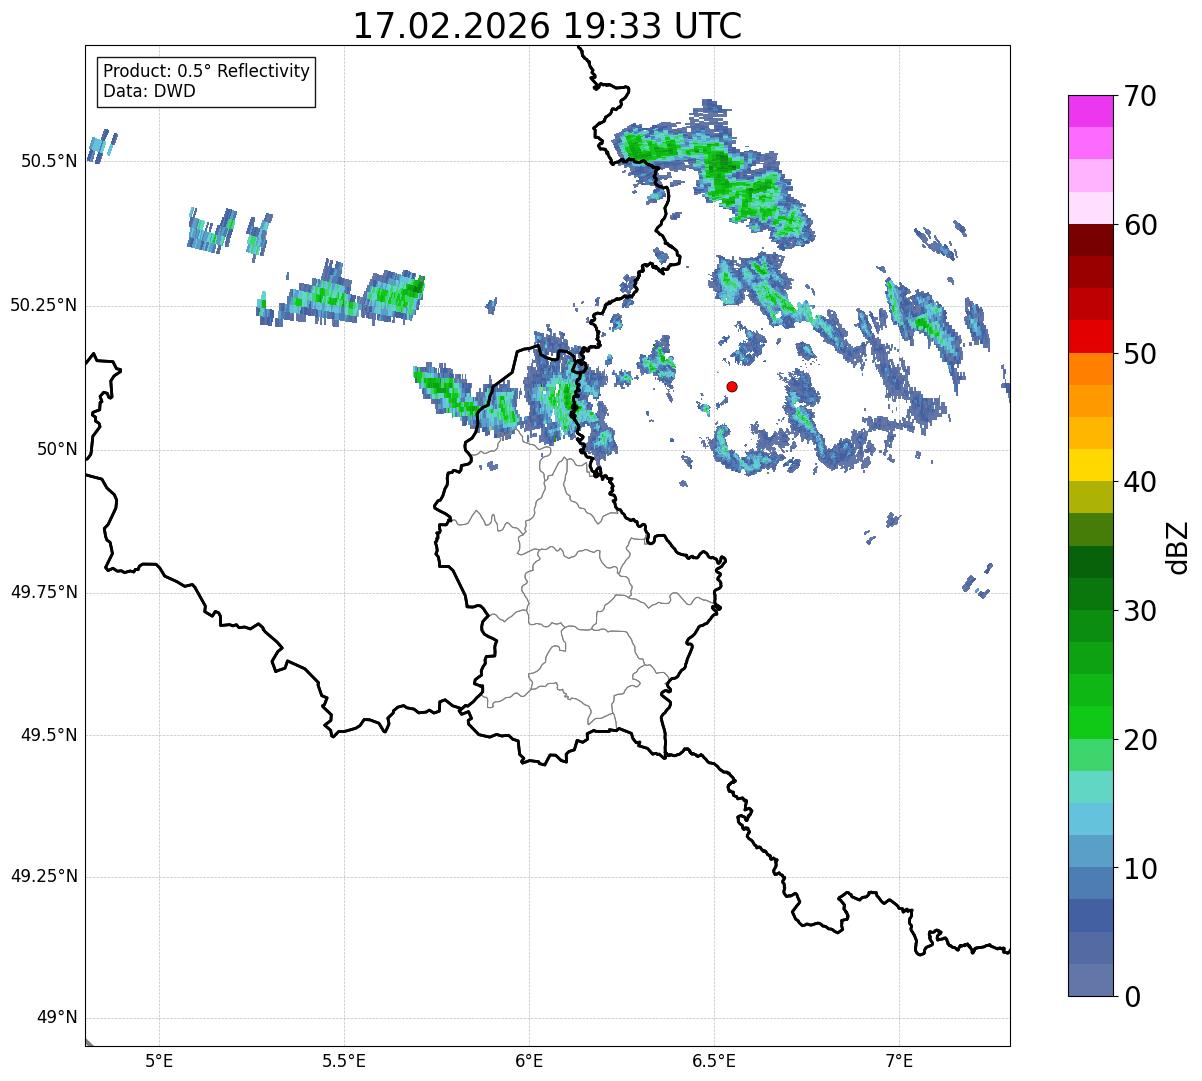
Task: Click the latitude label 50°N
Action: click(57, 449)
